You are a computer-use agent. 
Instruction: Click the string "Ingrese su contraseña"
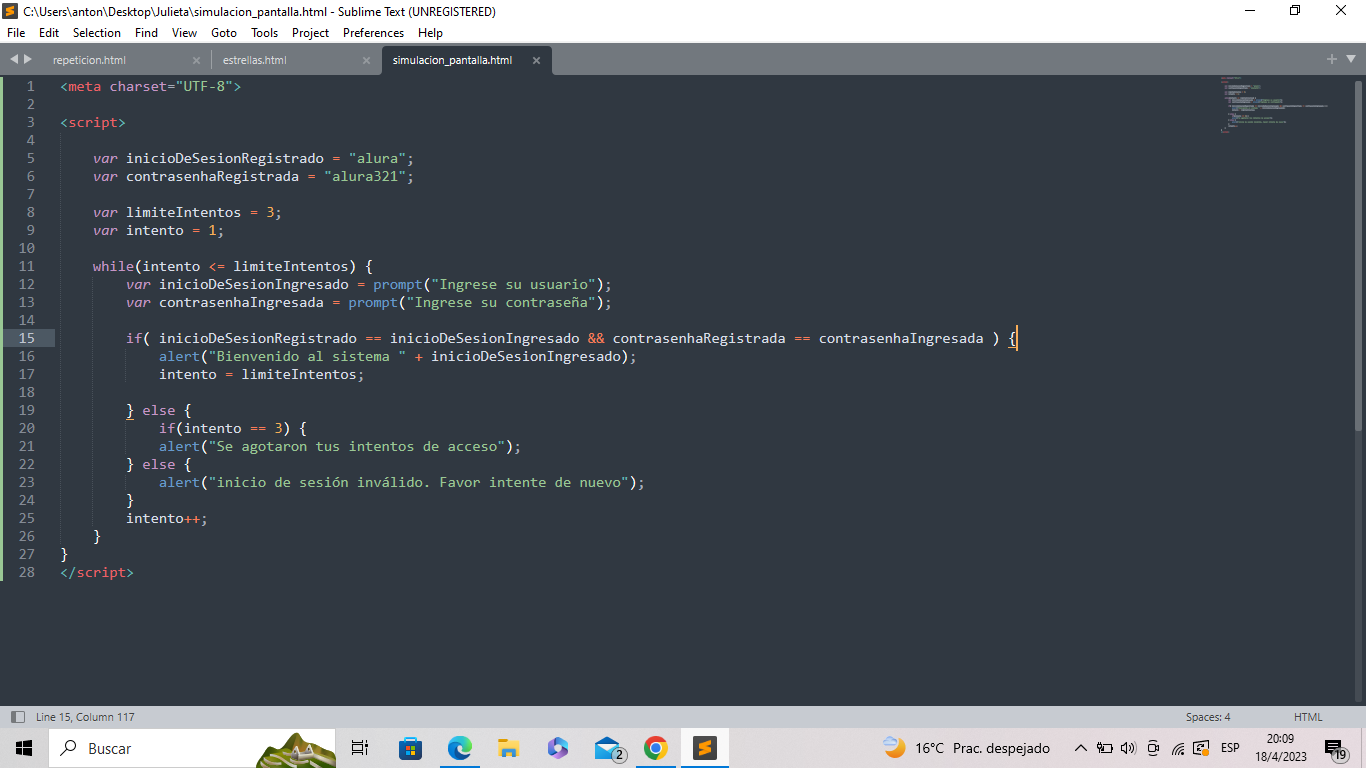coord(505,302)
